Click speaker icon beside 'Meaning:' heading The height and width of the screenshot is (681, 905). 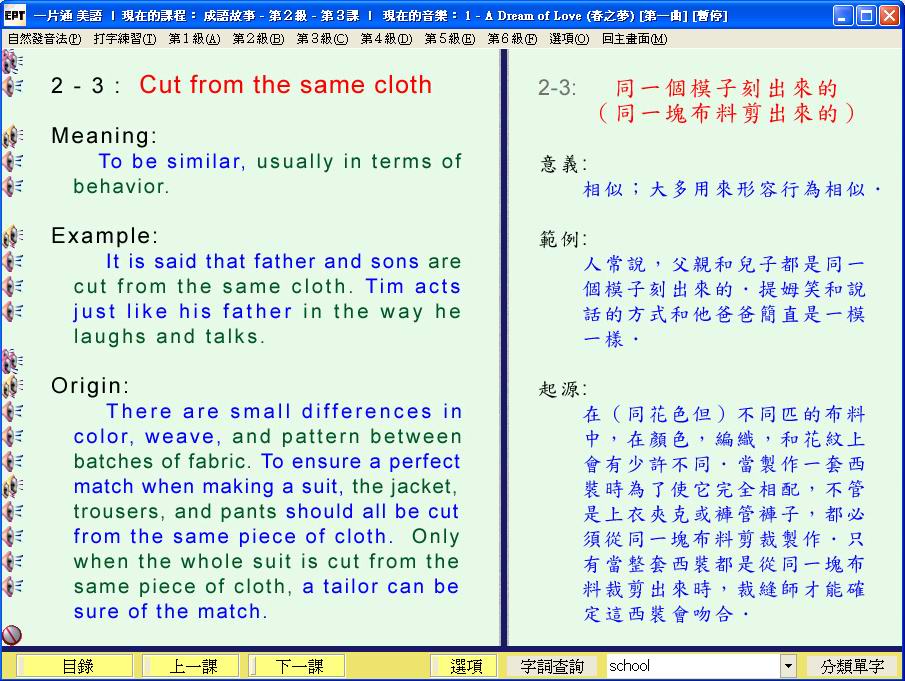click(12, 136)
